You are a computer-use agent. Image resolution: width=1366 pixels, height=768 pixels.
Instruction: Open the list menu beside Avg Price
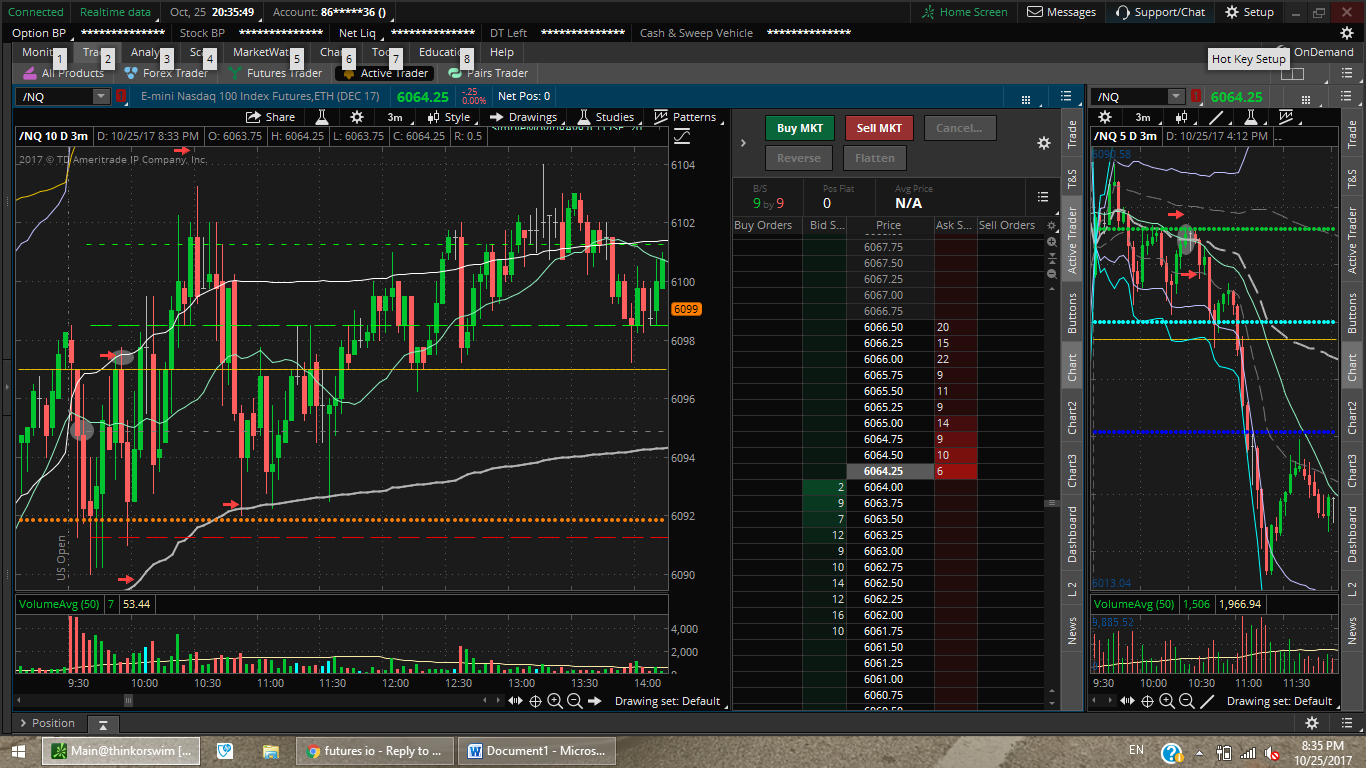point(1043,197)
